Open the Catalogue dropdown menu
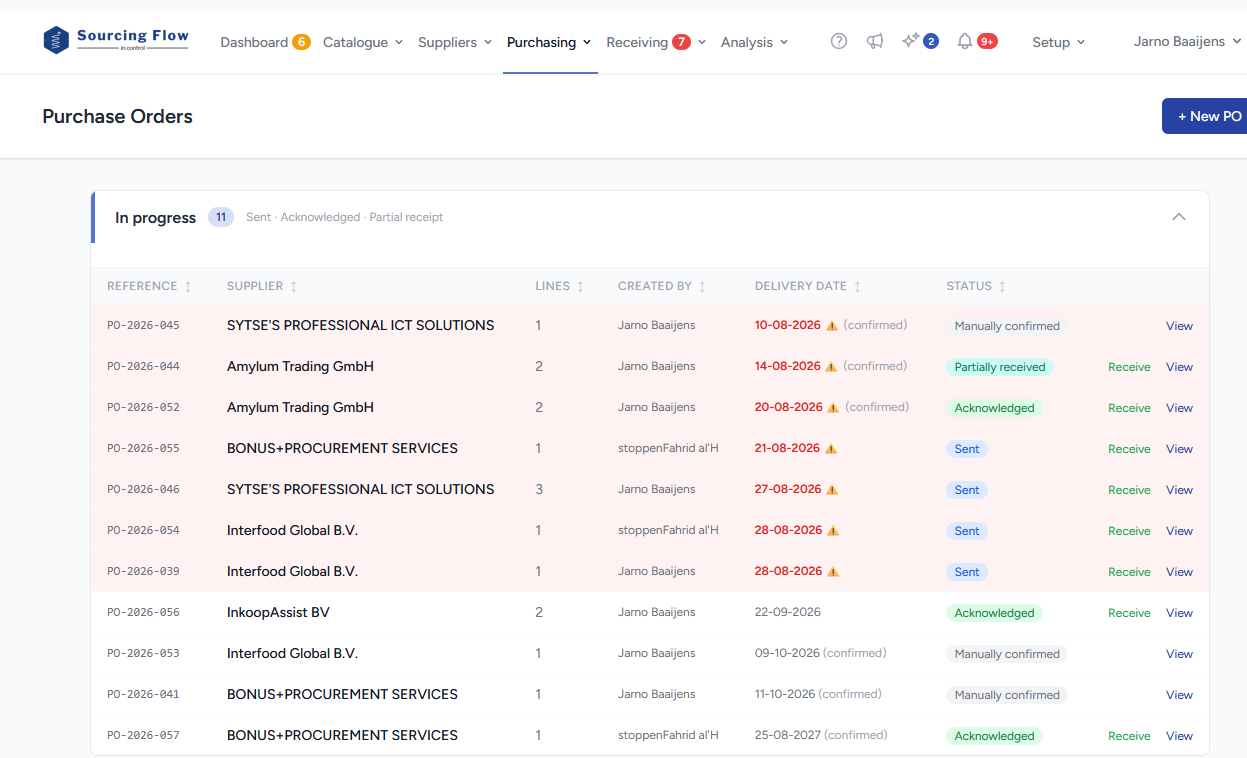1247x758 pixels. (x=363, y=42)
